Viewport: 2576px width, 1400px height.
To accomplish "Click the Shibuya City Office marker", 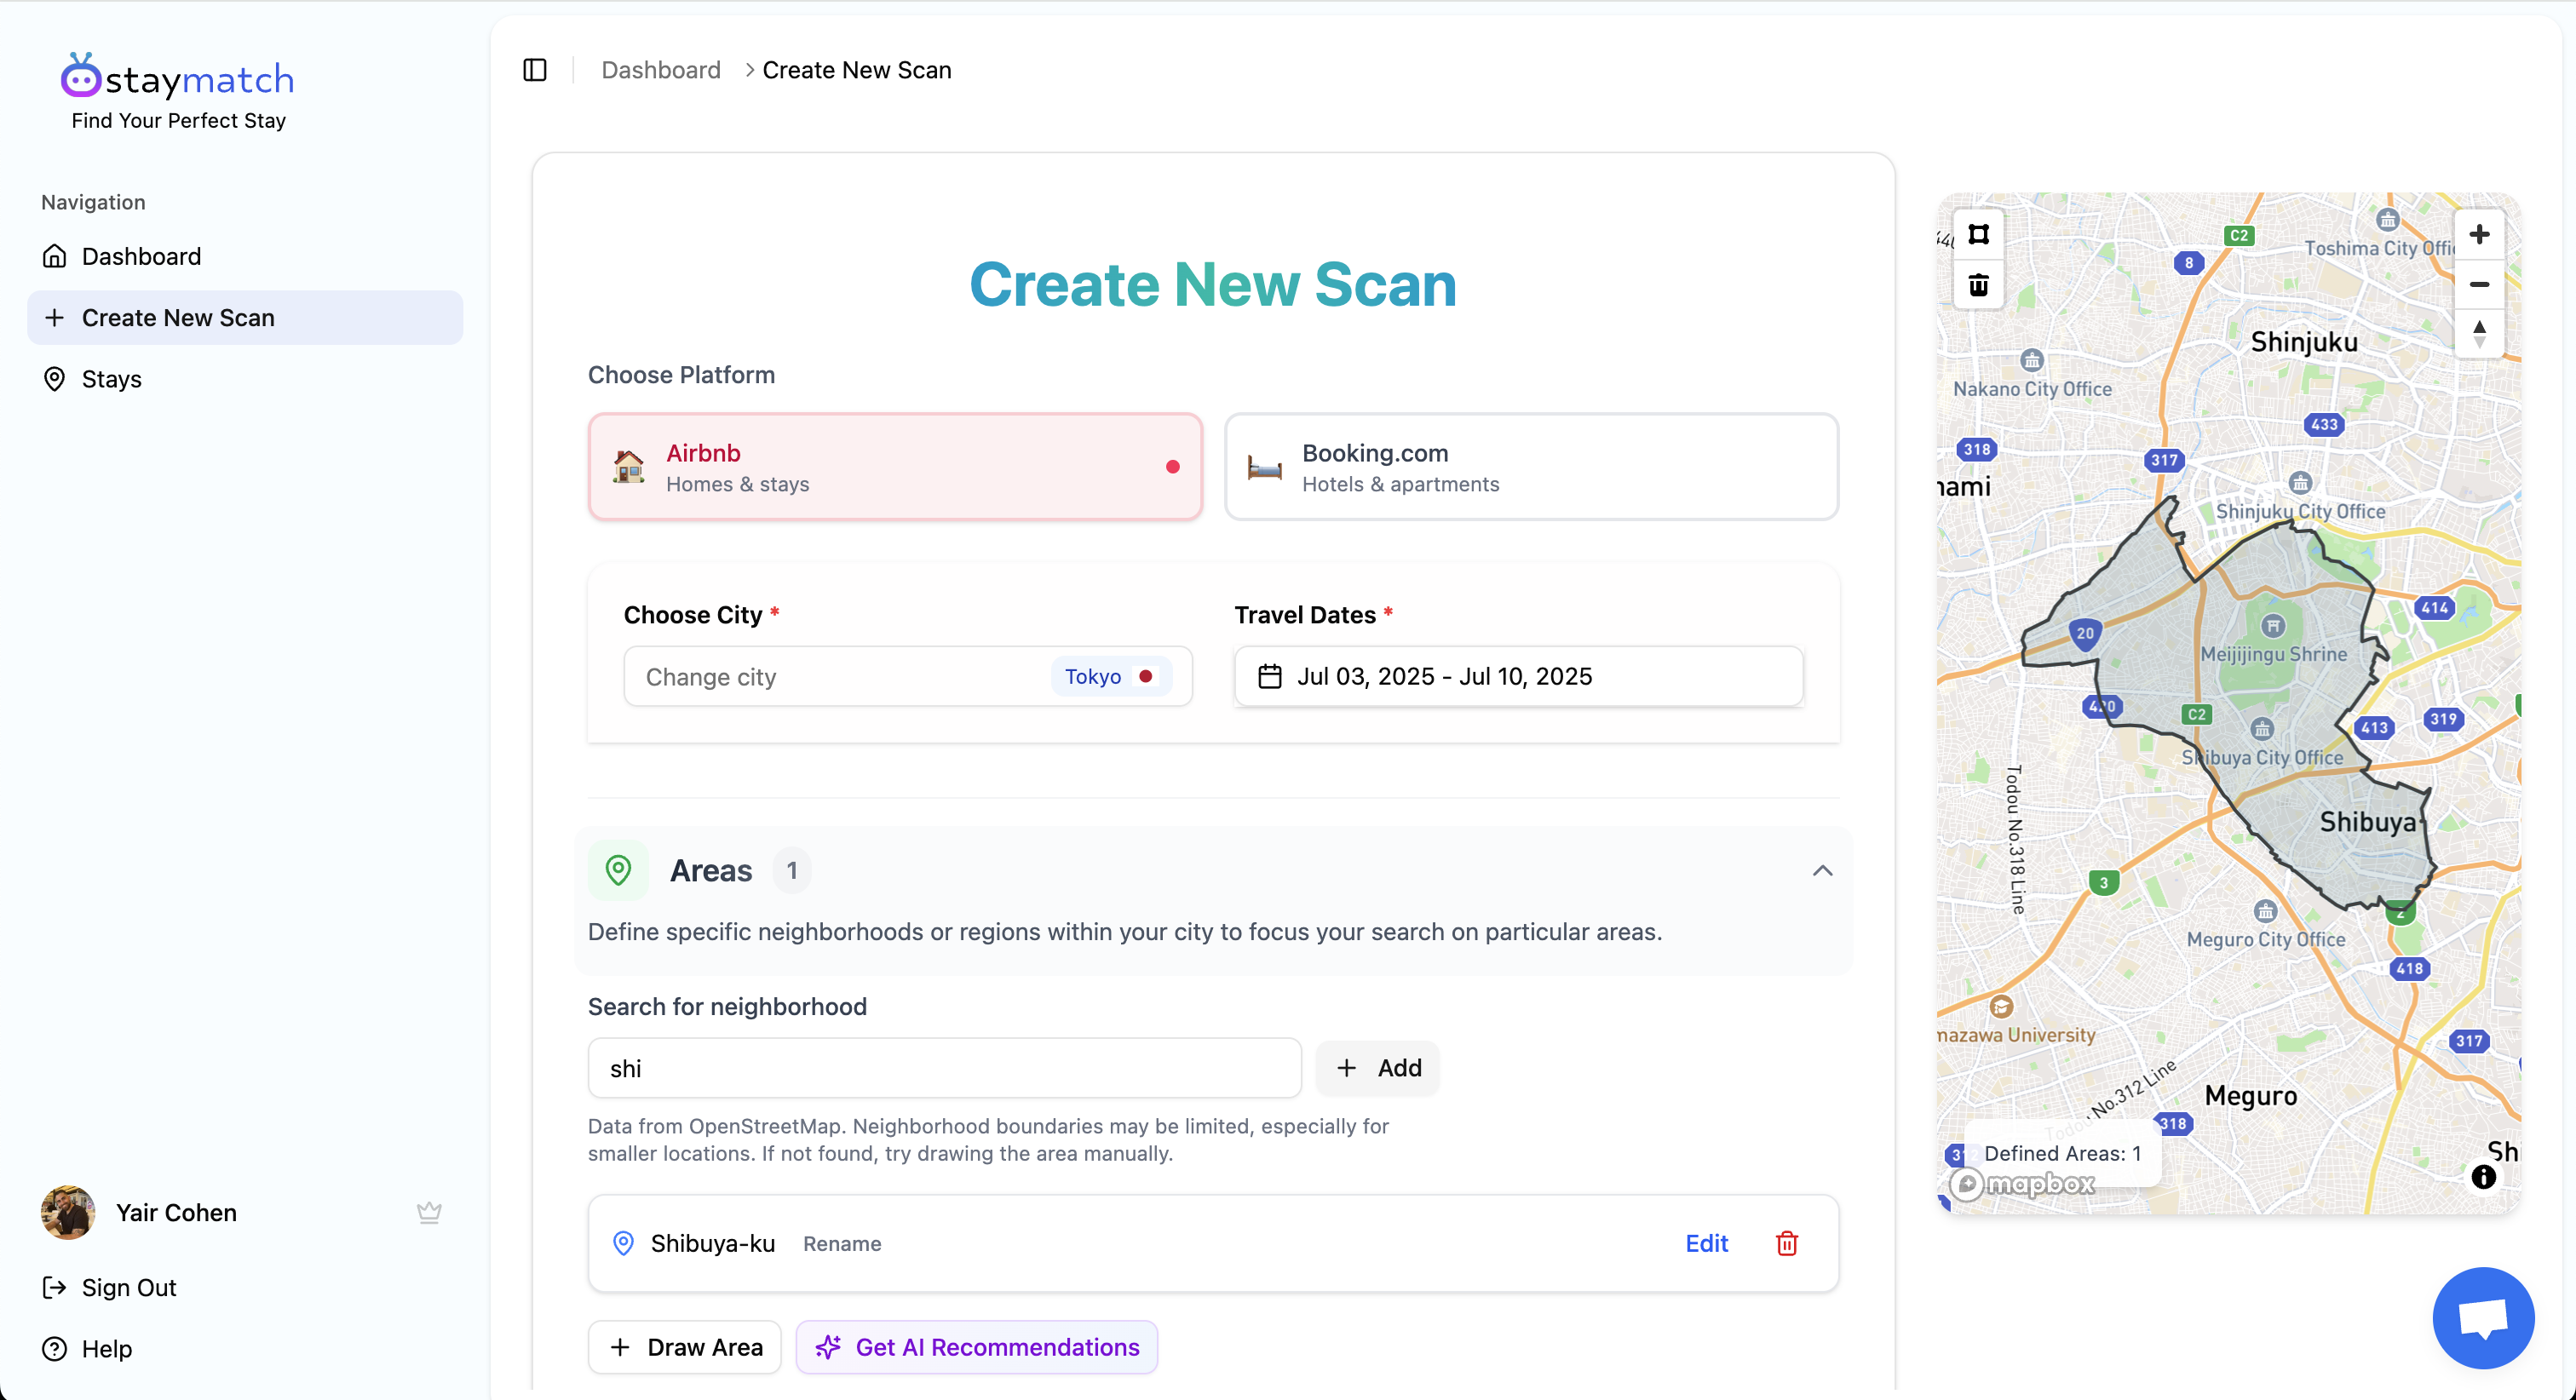I will coord(2263,729).
